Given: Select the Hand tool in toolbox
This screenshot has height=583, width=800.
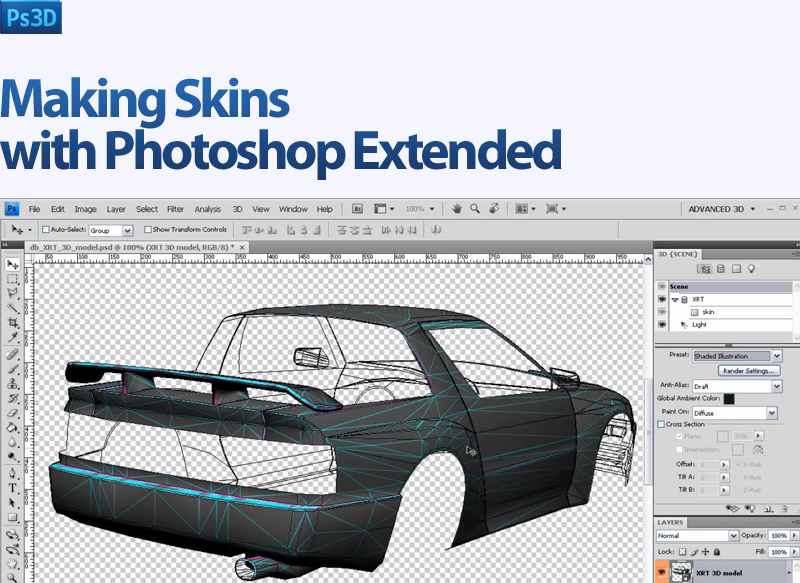Looking at the screenshot, I should (x=13, y=564).
